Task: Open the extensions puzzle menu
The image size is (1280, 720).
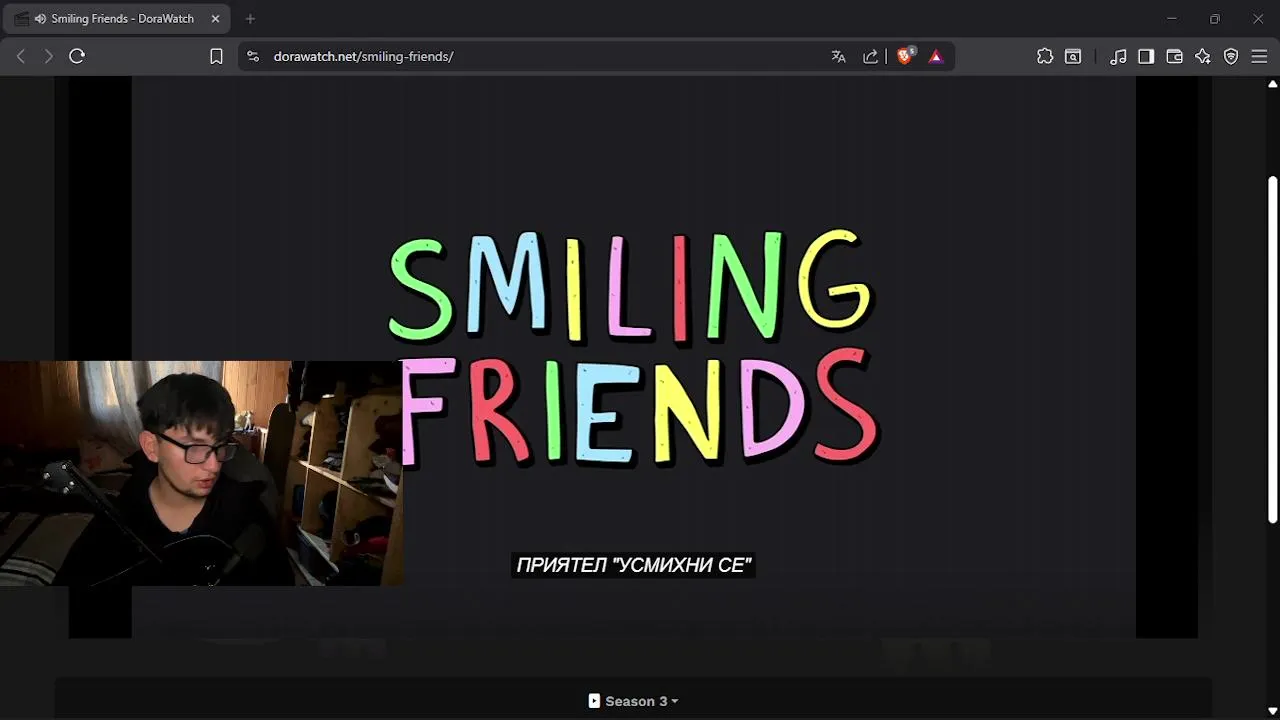Action: pyautogui.click(x=1045, y=57)
